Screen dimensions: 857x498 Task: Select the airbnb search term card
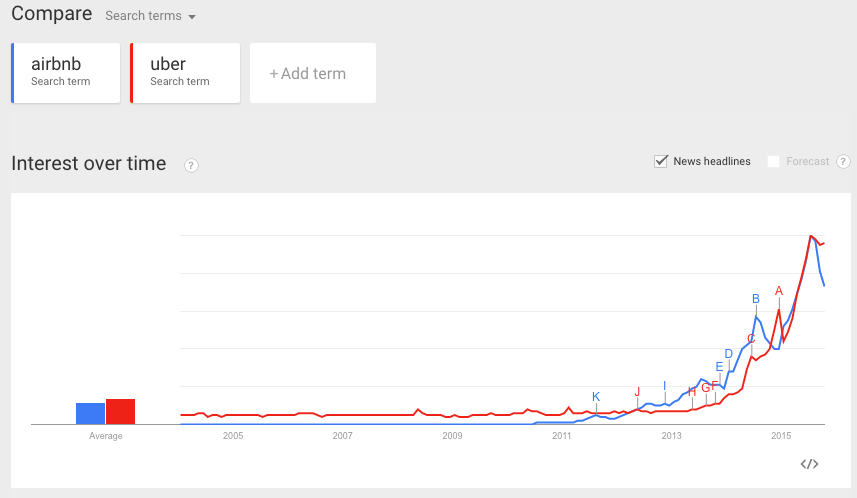(66, 72)
